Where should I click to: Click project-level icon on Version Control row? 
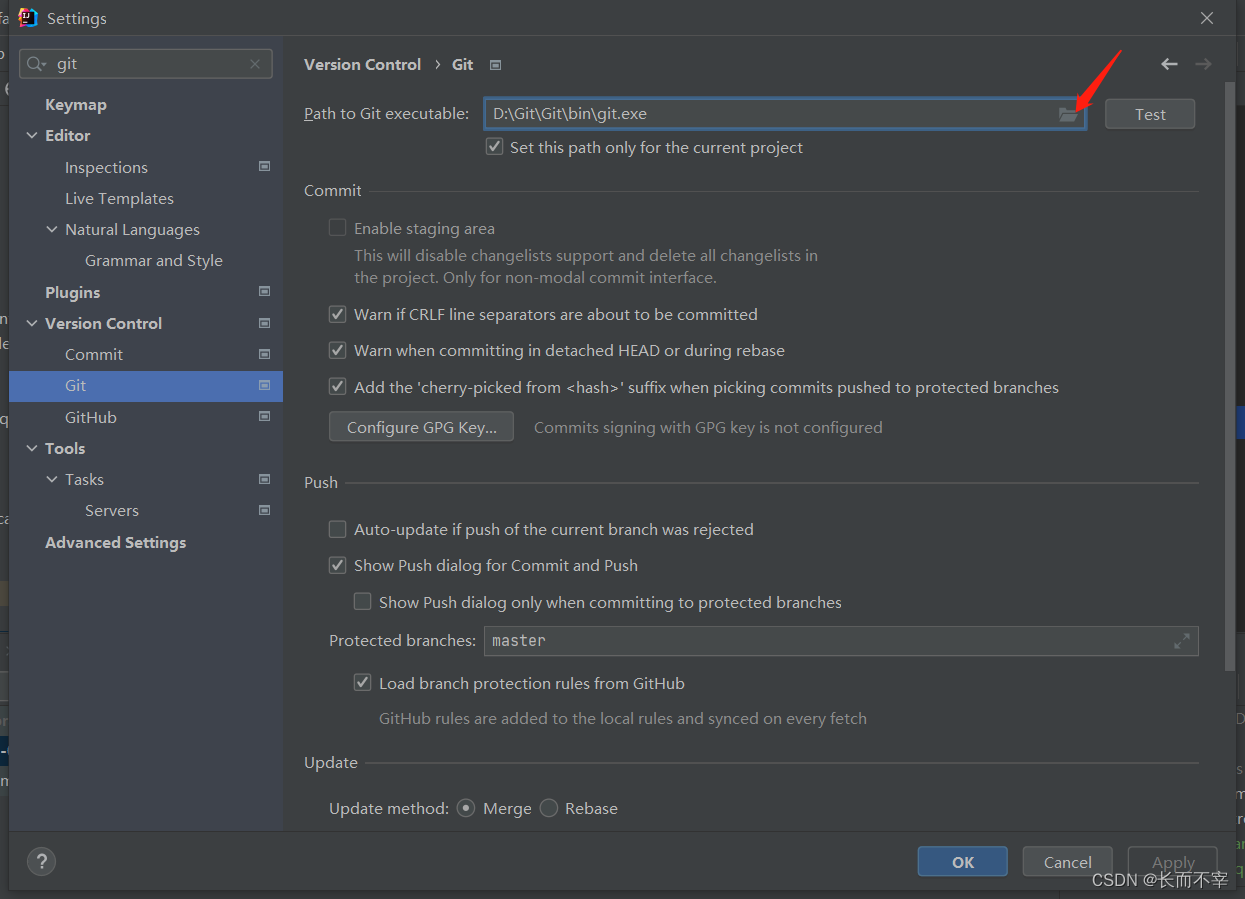point(264,323)
